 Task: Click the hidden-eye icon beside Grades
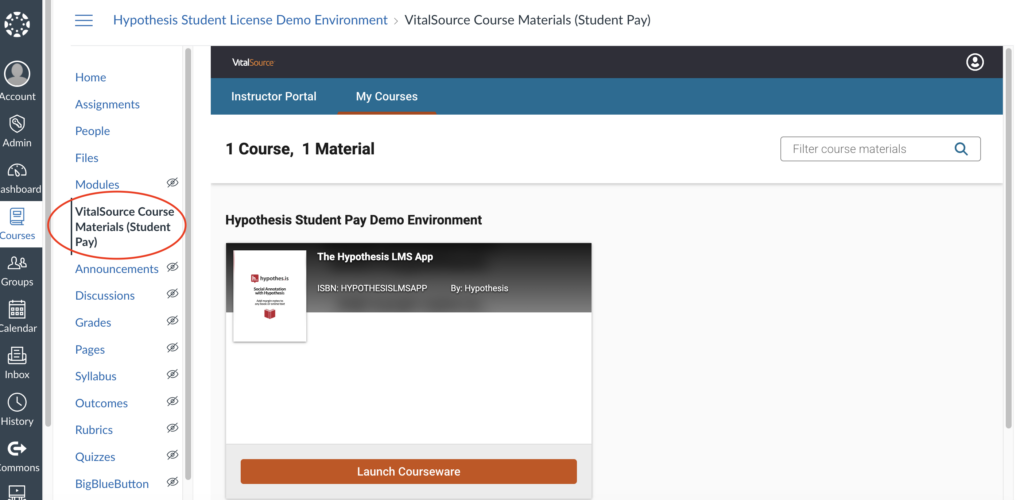coord(172,320)
